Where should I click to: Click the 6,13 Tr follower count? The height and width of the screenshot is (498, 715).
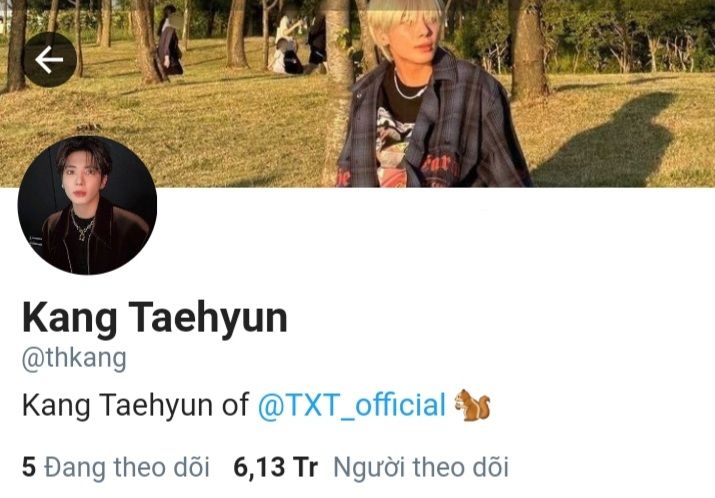[275, 467]
